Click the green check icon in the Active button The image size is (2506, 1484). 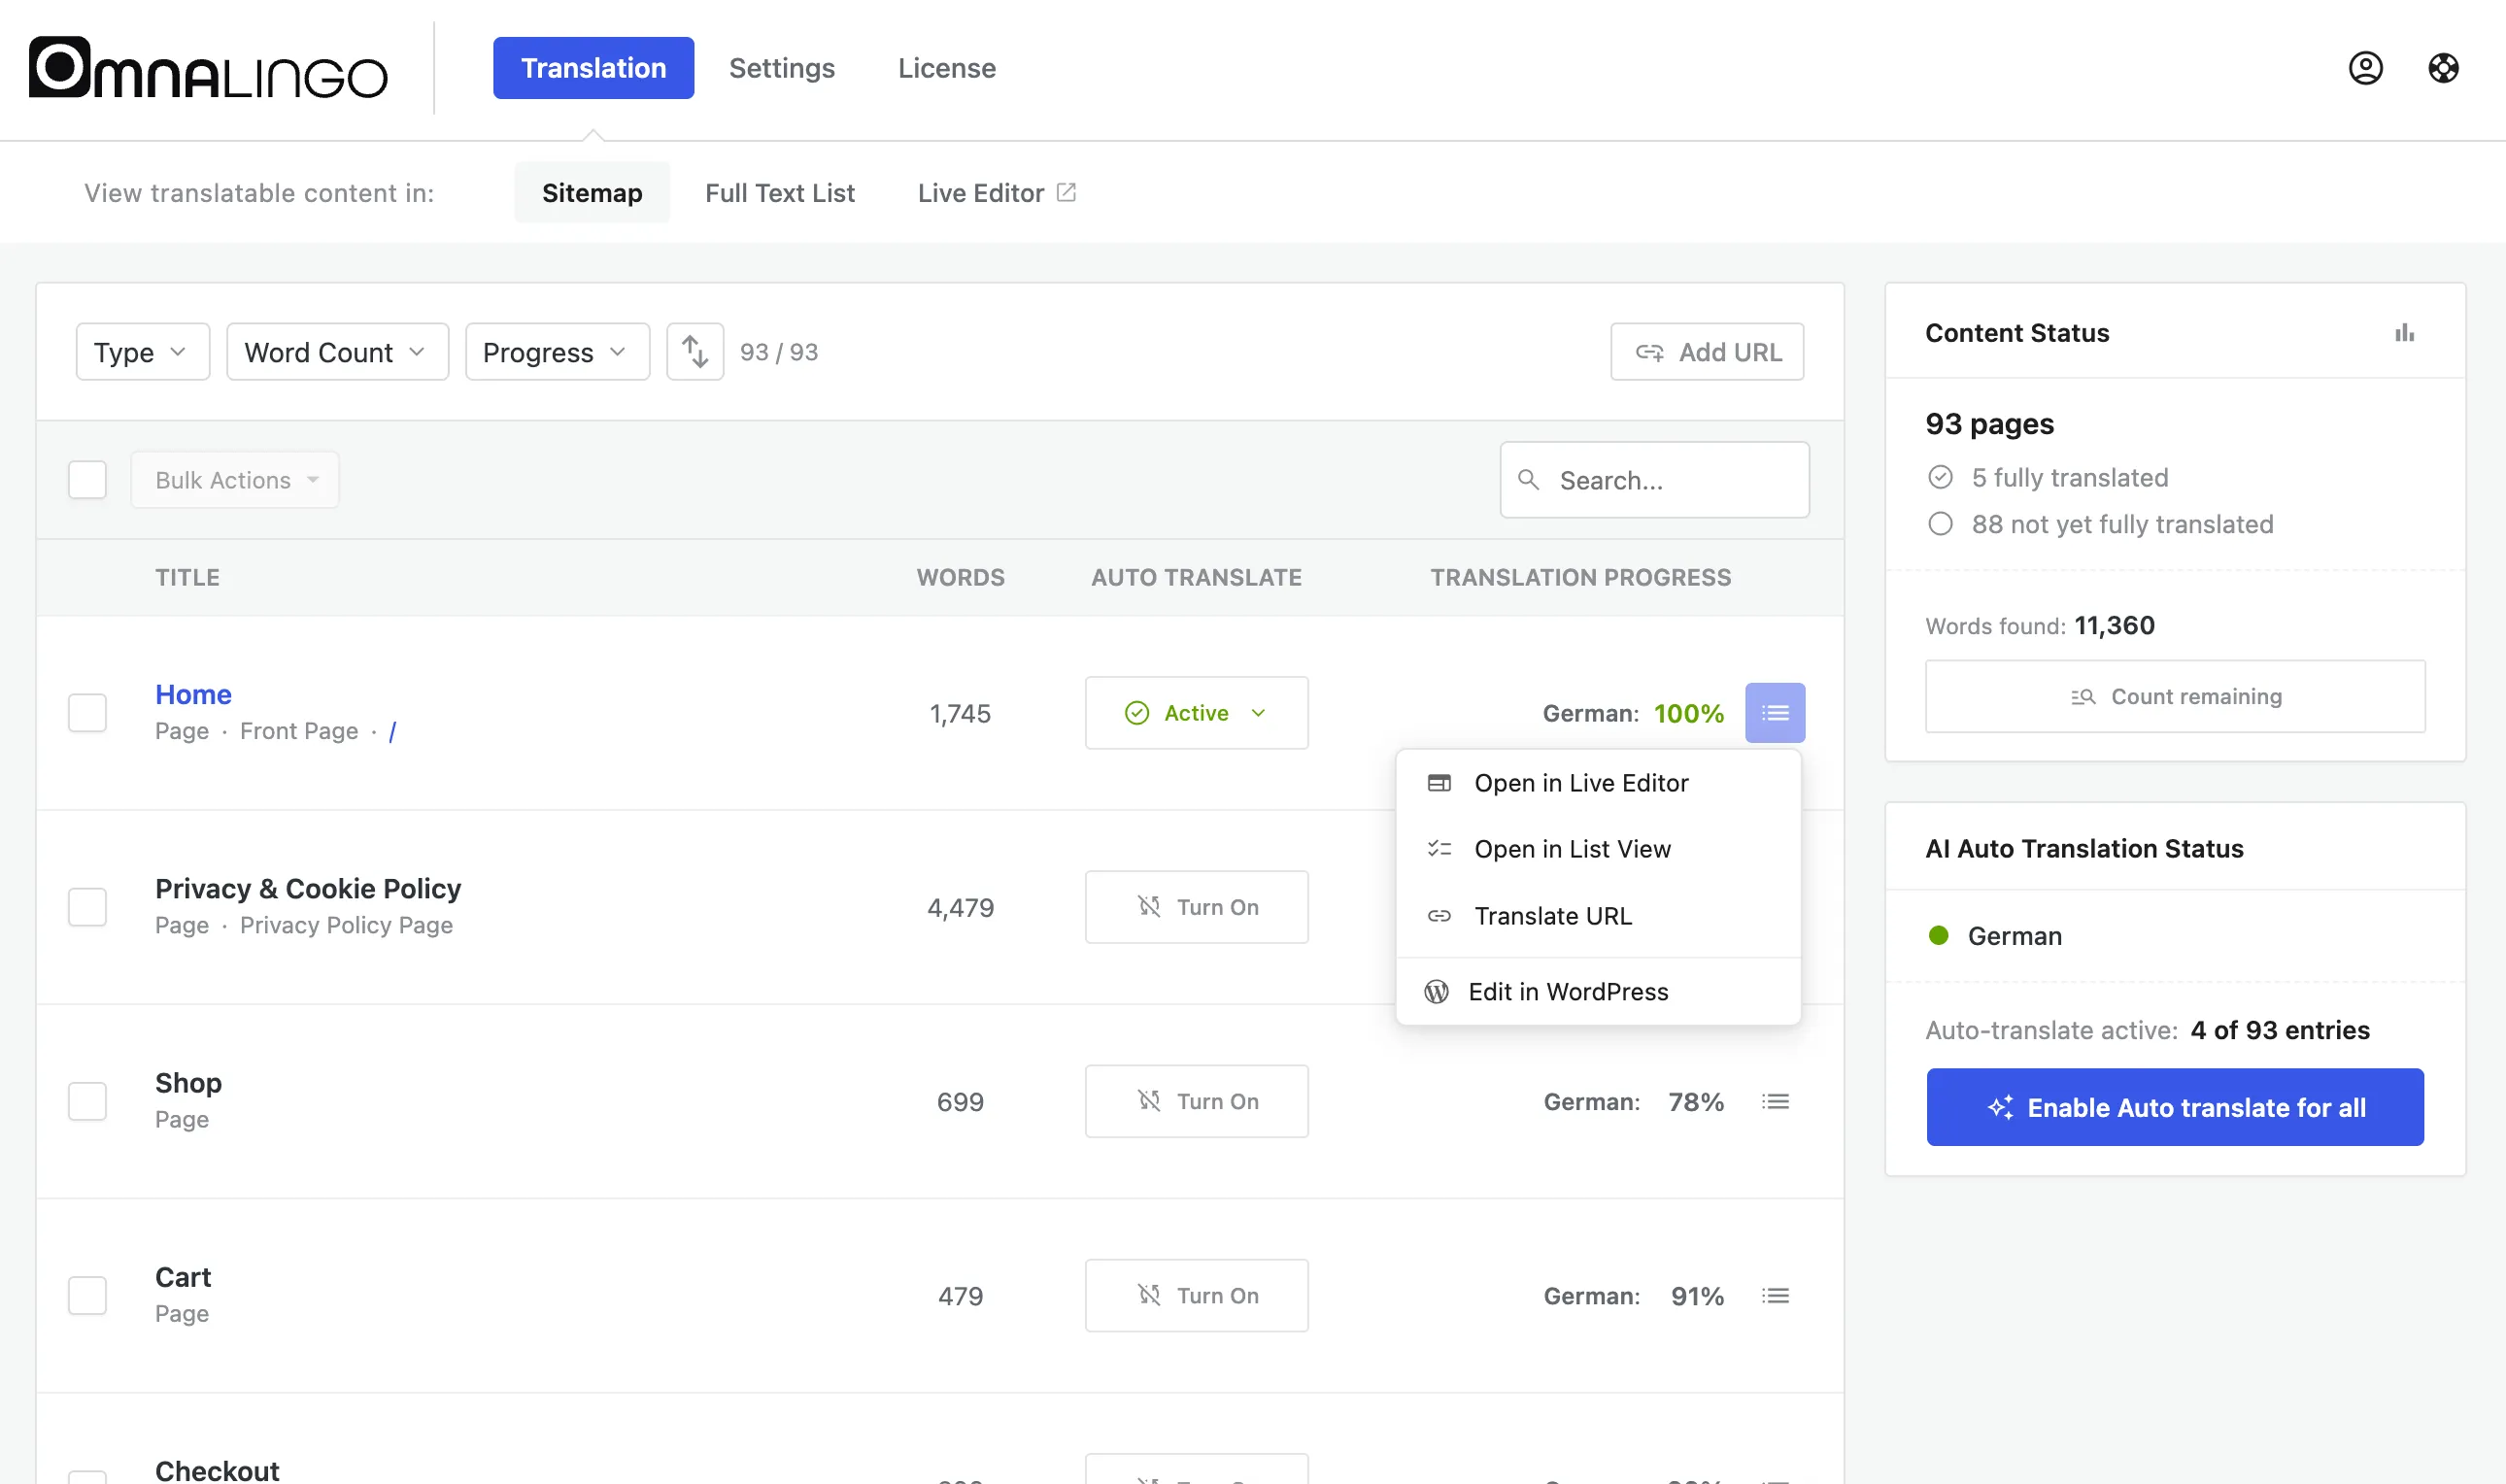tap(1137, 713)
